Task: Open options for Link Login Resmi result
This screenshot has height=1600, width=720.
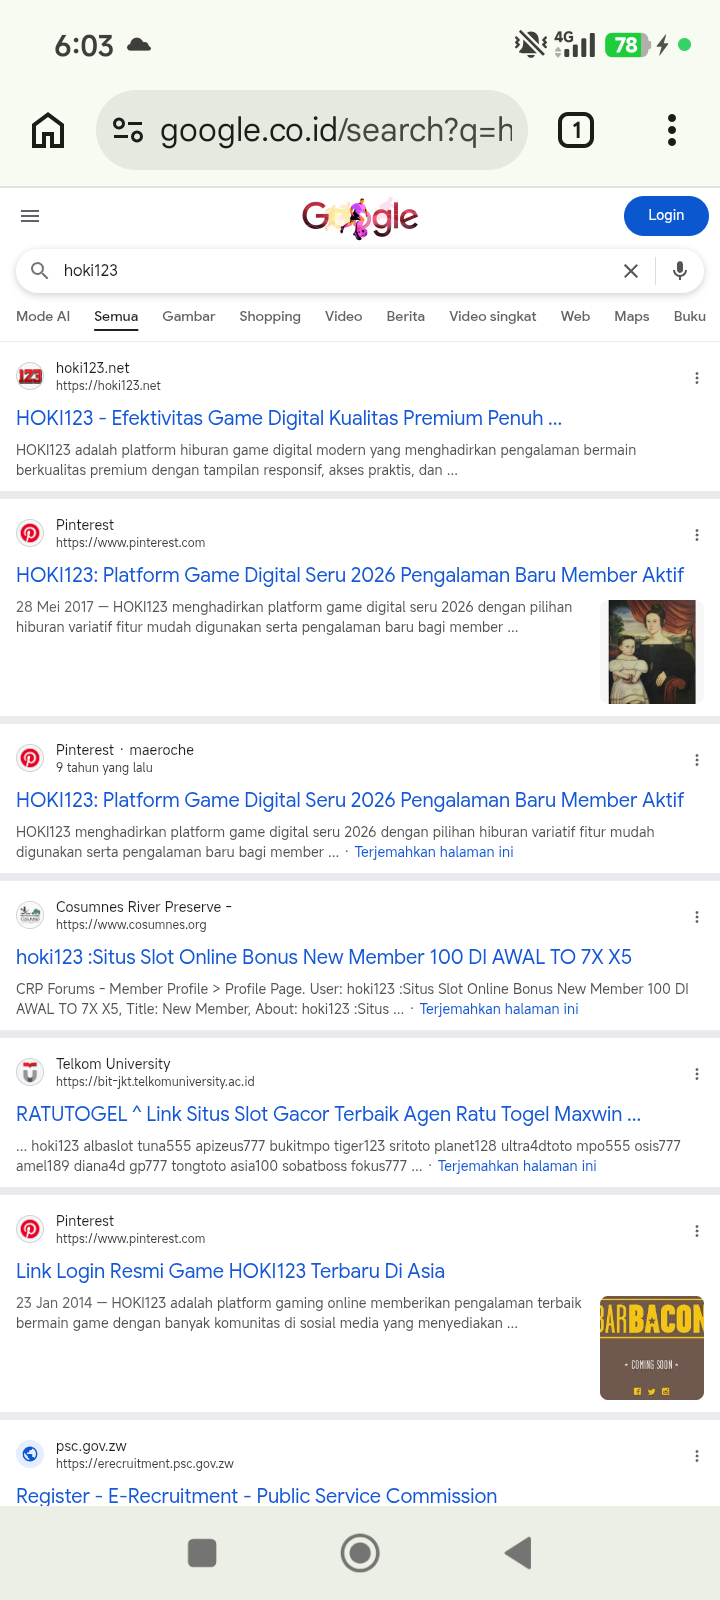Action: [697, 1231]
